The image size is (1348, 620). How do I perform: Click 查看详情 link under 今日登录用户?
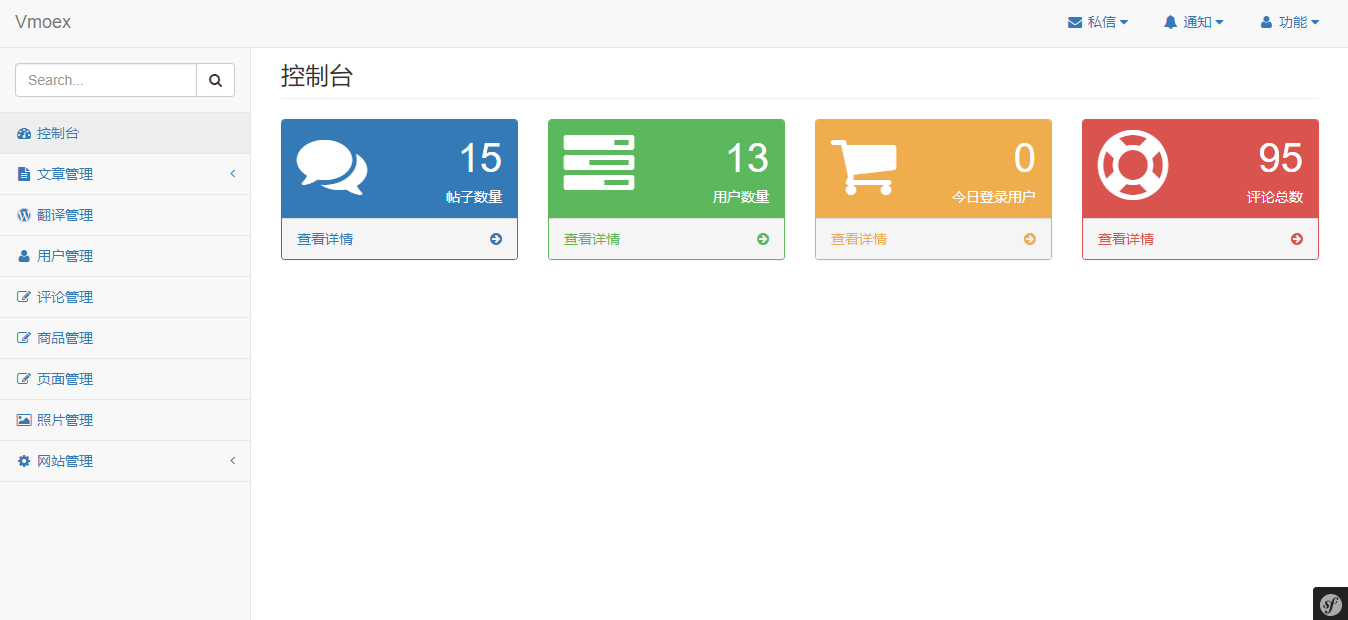tap(859, 239)
